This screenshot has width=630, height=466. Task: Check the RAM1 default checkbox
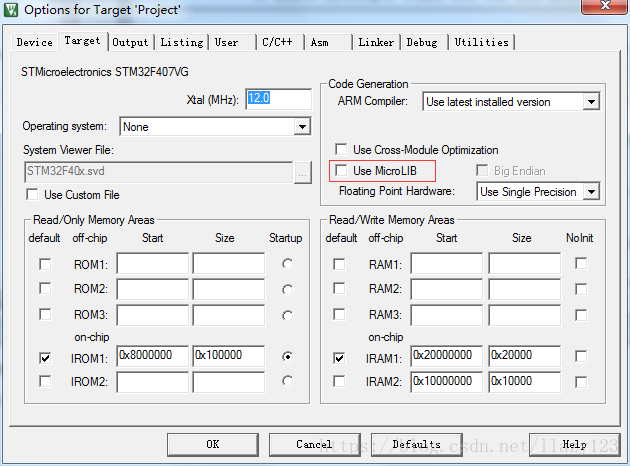click(x=339, y=264)
